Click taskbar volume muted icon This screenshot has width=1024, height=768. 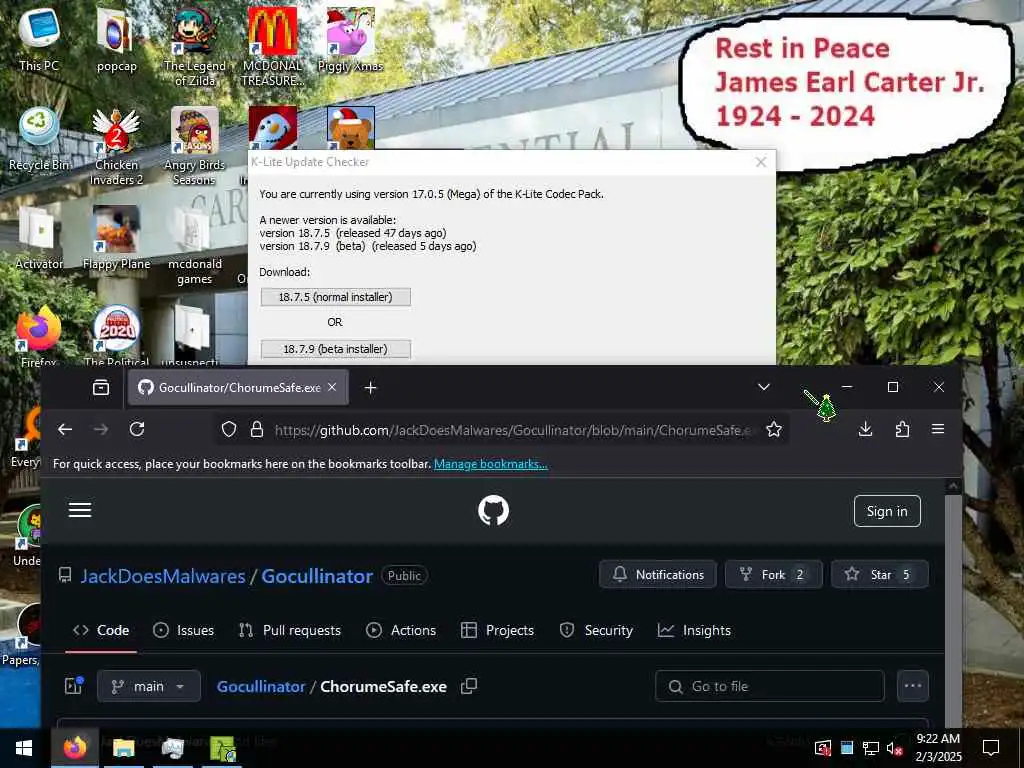894,748
